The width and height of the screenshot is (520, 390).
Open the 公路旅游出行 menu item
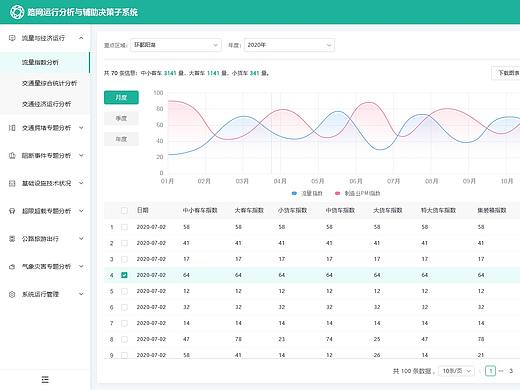click(x=45, y=239)
